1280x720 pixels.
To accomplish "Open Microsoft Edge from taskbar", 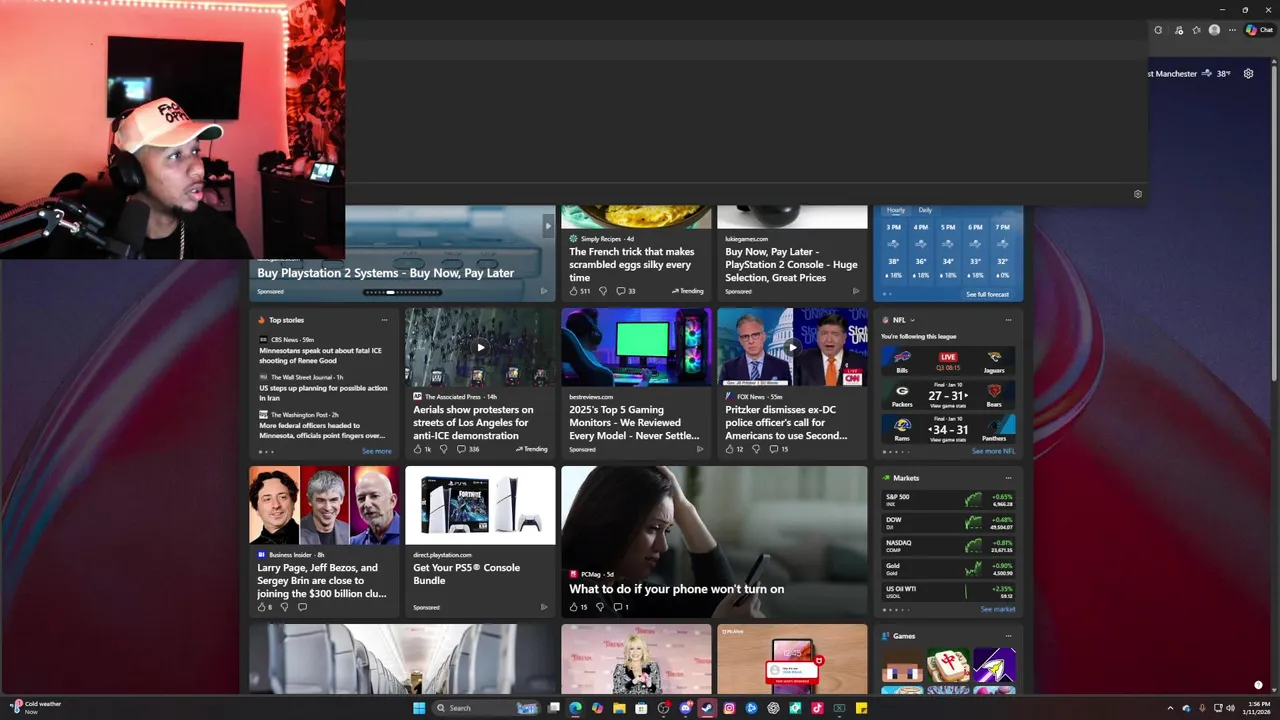I will click(575, 708).
